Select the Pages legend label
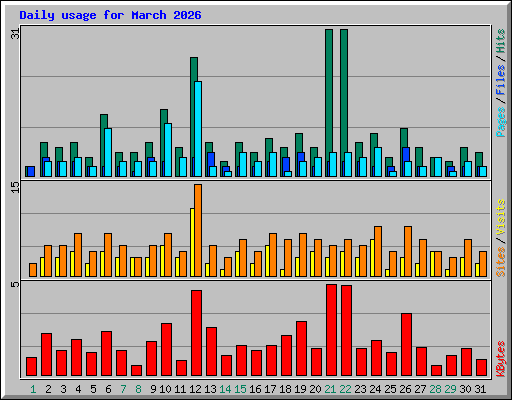 pyautogui.click(x=501, y=122)
